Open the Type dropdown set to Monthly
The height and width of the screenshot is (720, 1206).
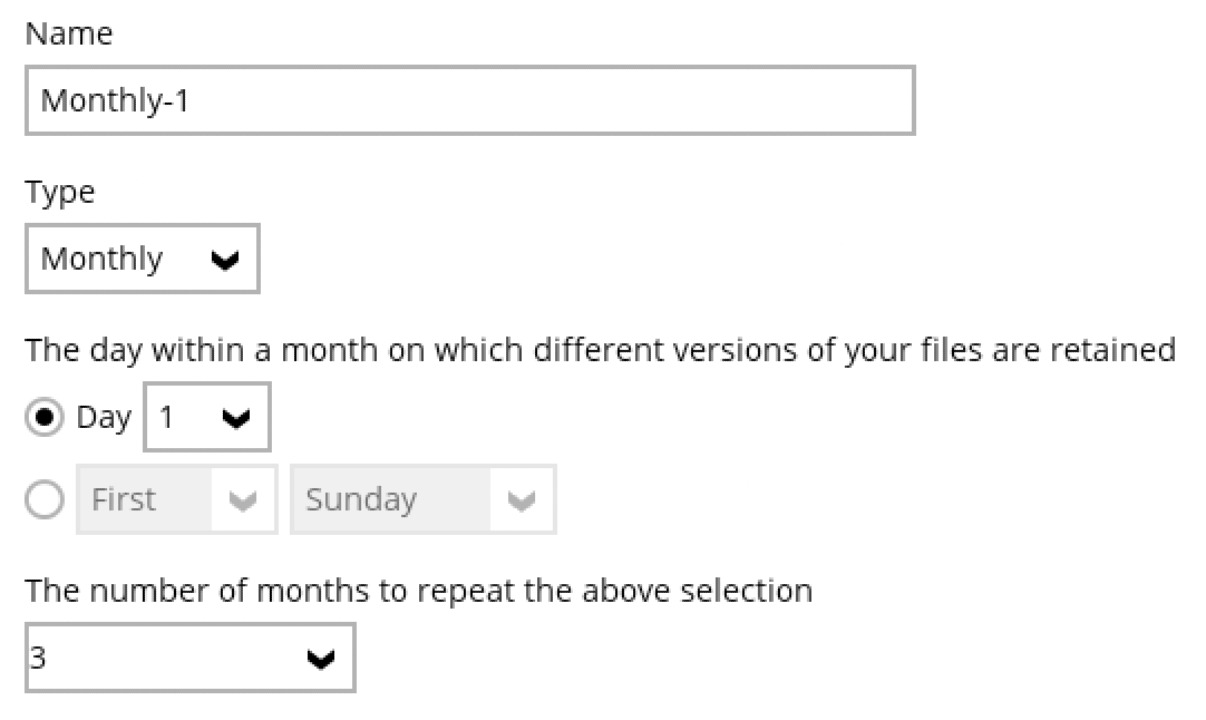[x=141, y=259]
